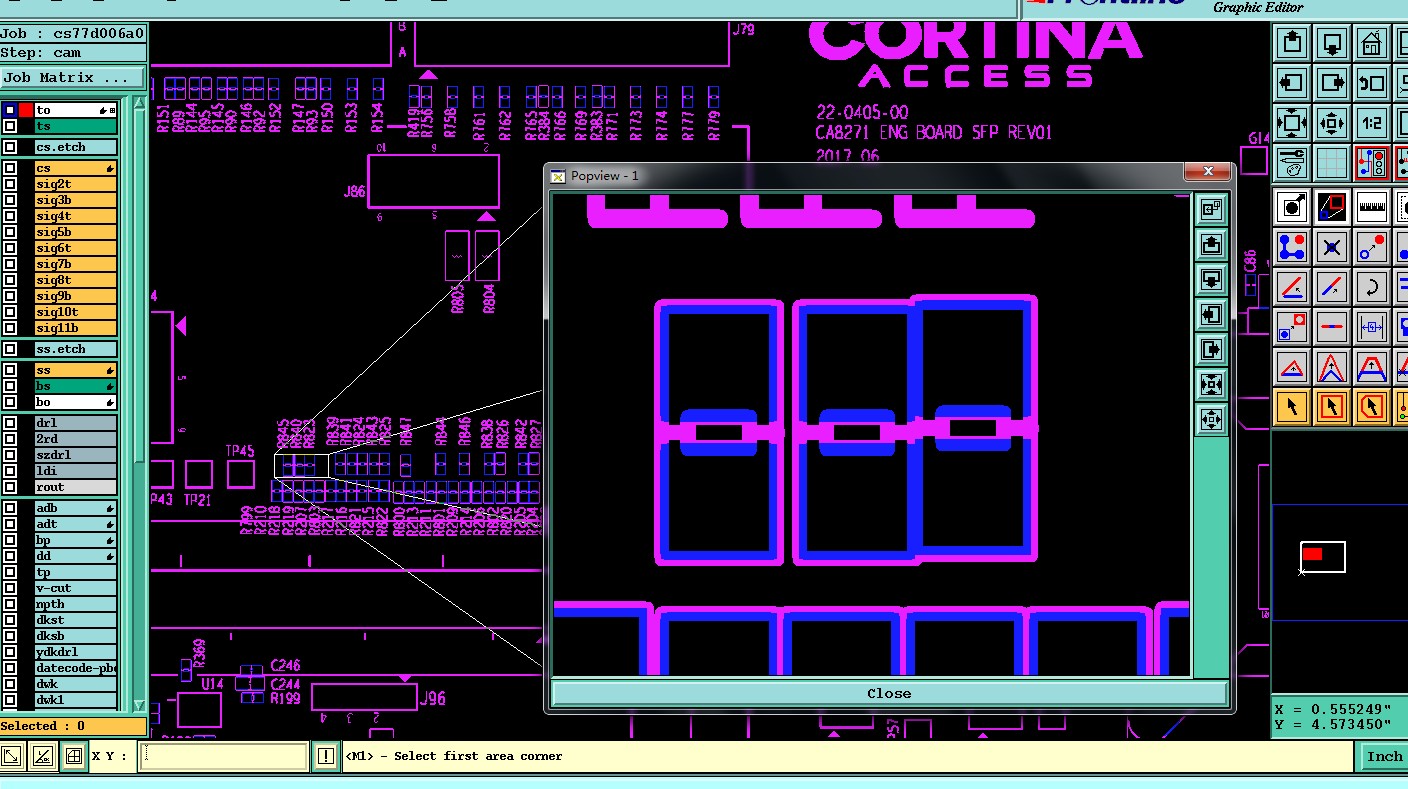This screenshot has width=1408, height=789.
Task: Select the connected red and blue points tool
Action: point(1292,247)
